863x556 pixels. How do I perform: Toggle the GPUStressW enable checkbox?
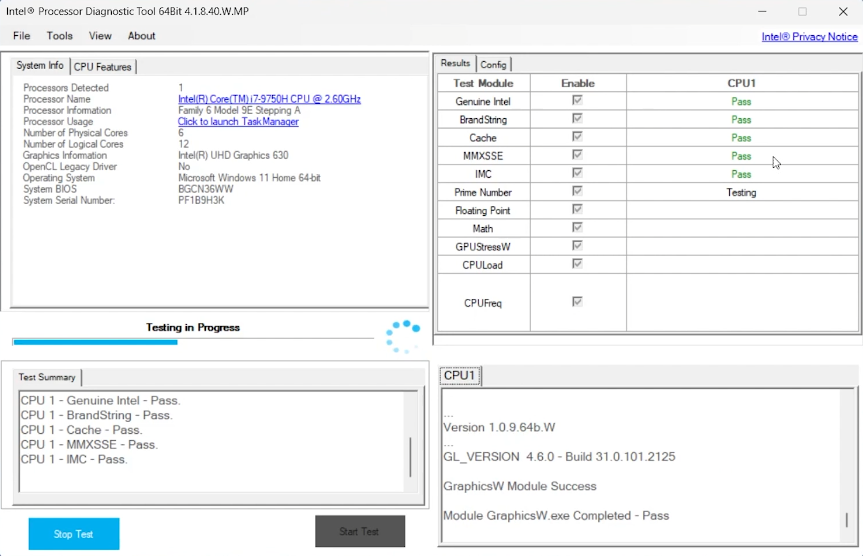(x=578, y=246)
